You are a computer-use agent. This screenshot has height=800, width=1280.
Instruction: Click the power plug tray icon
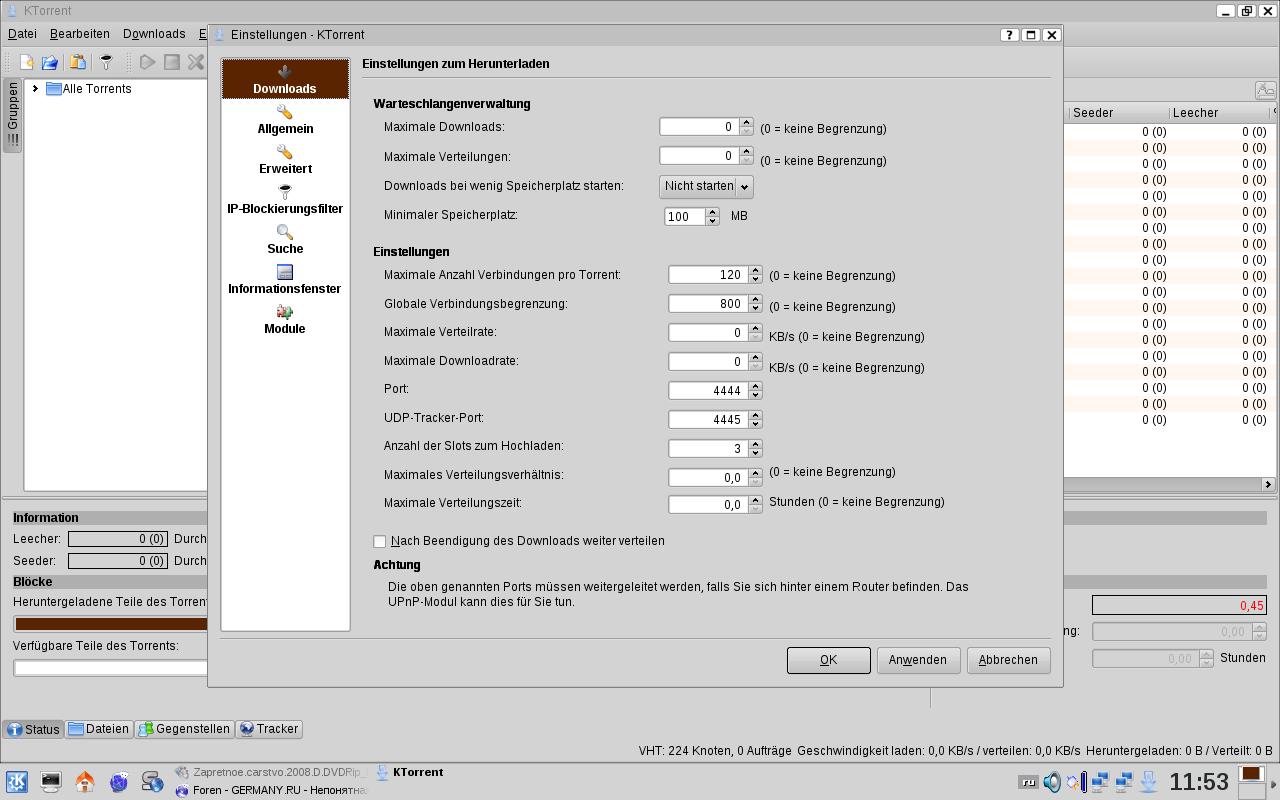1076,782
